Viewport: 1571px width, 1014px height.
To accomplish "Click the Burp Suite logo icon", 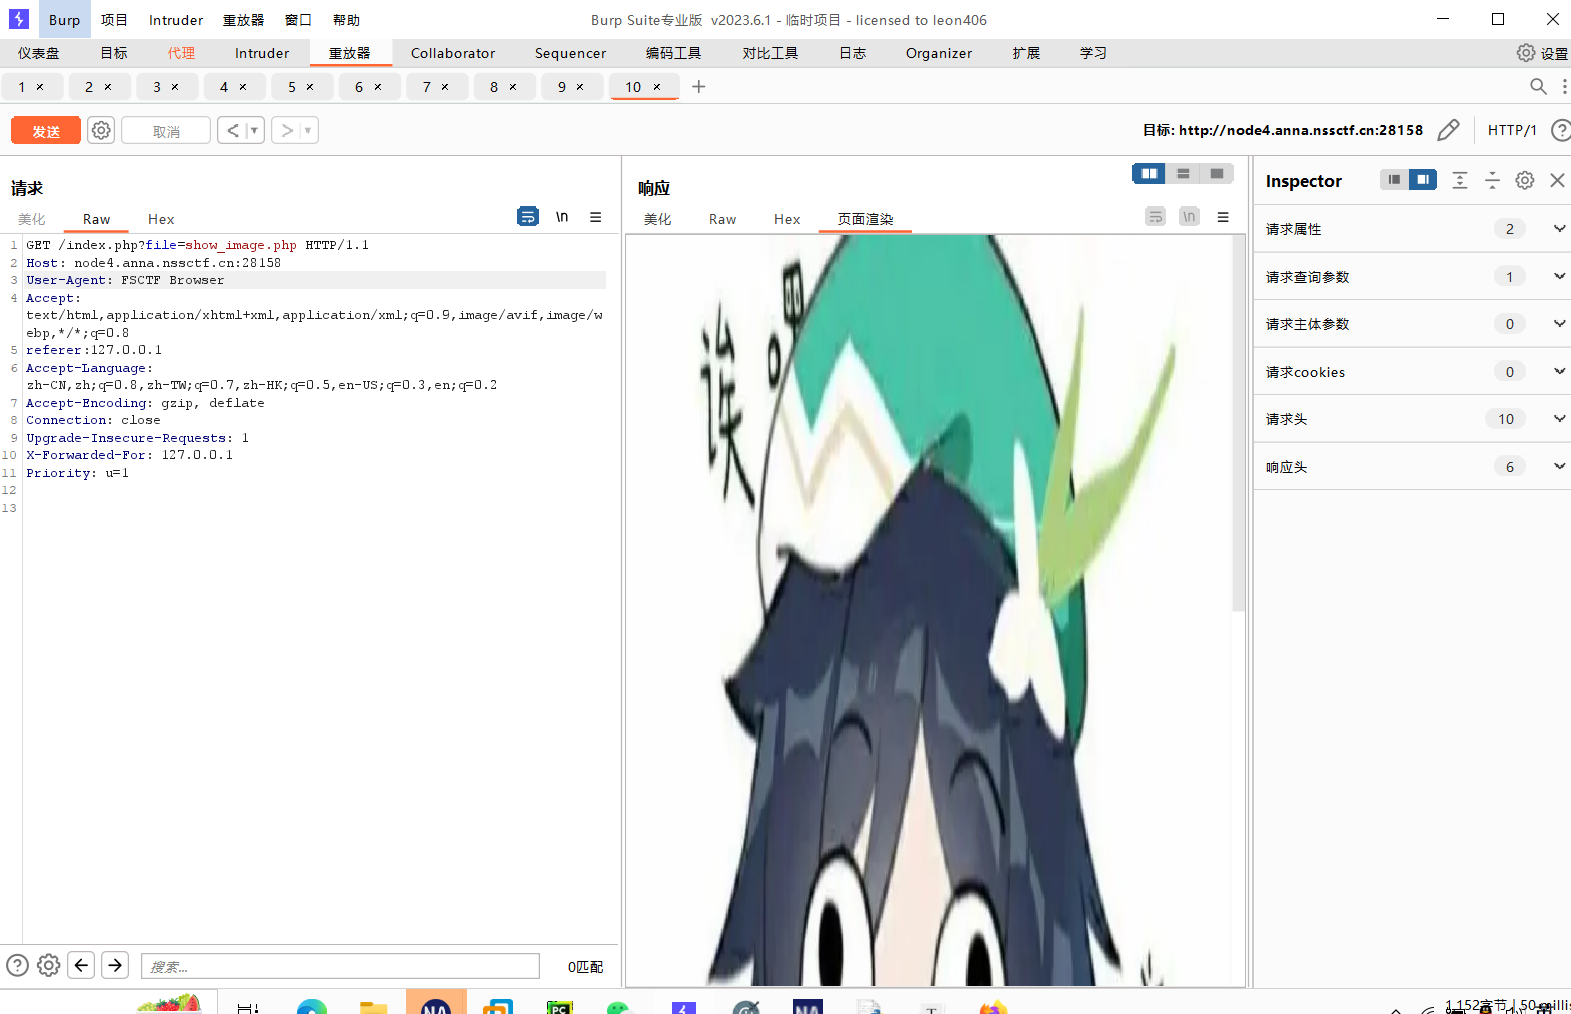I will pos(19,19).
